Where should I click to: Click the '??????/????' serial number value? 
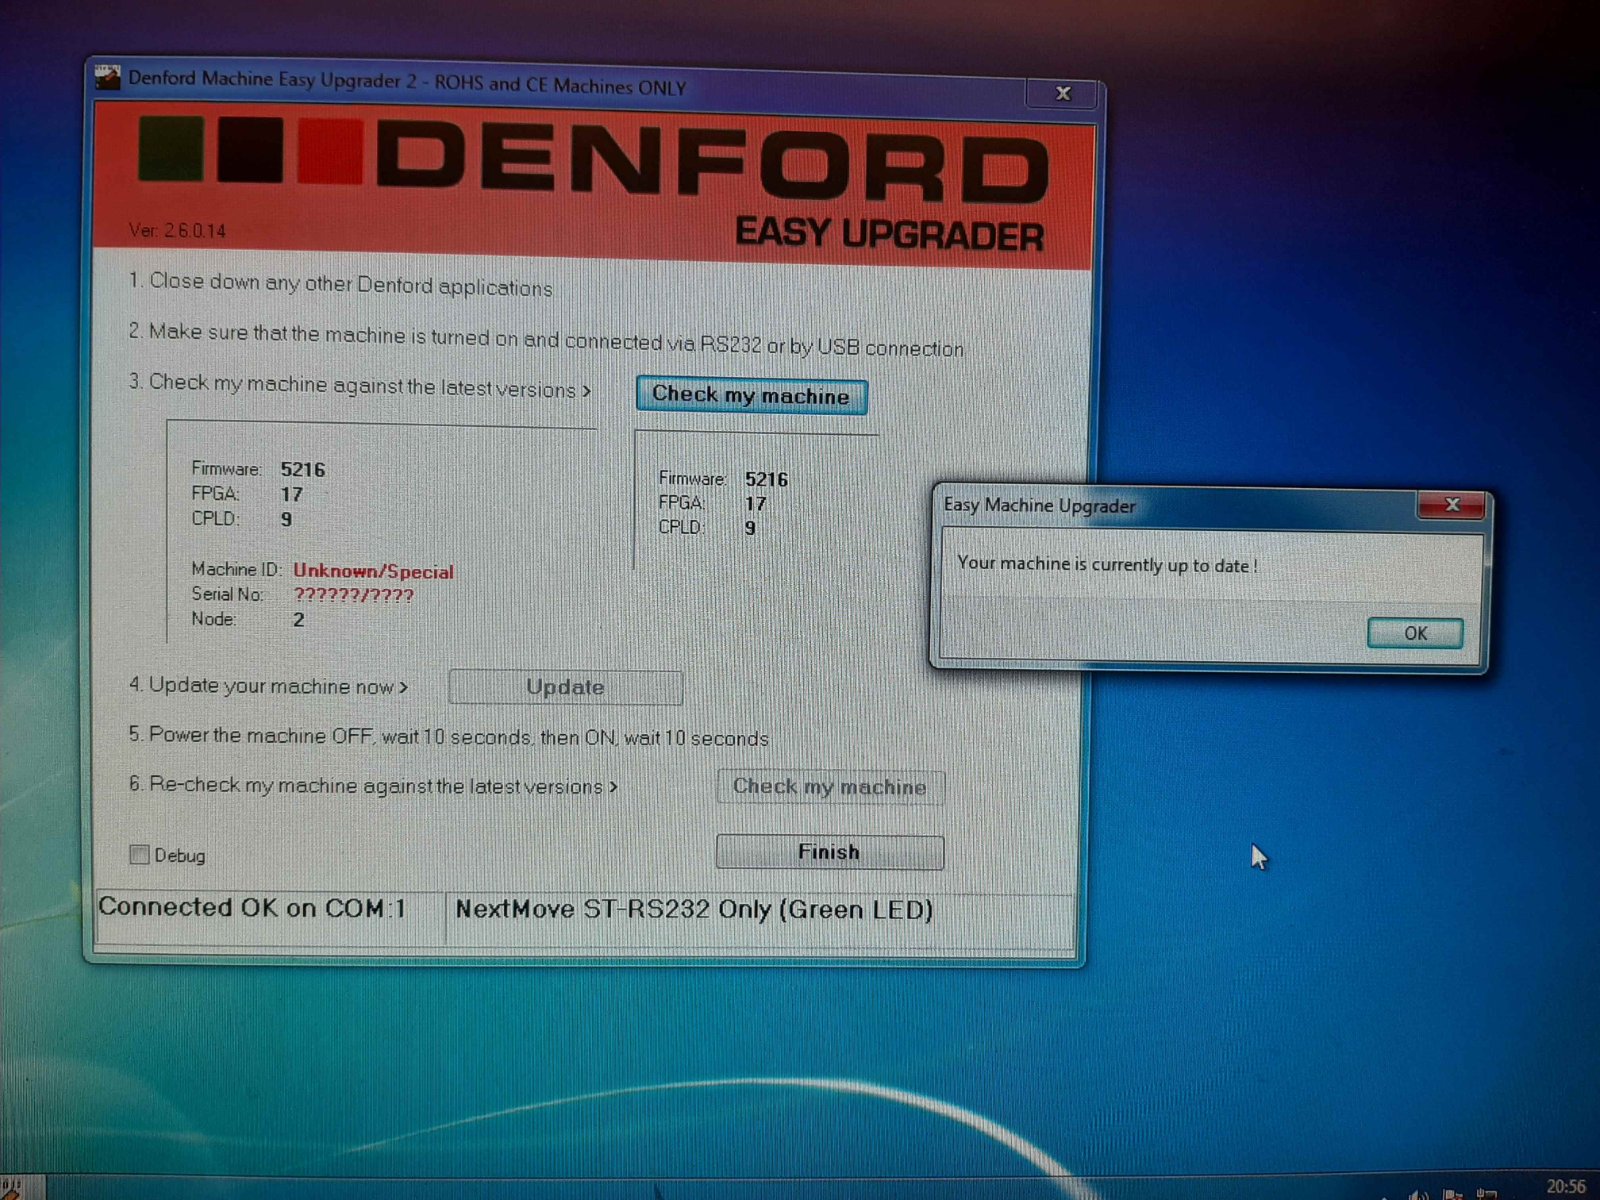(x=354, y=595)
